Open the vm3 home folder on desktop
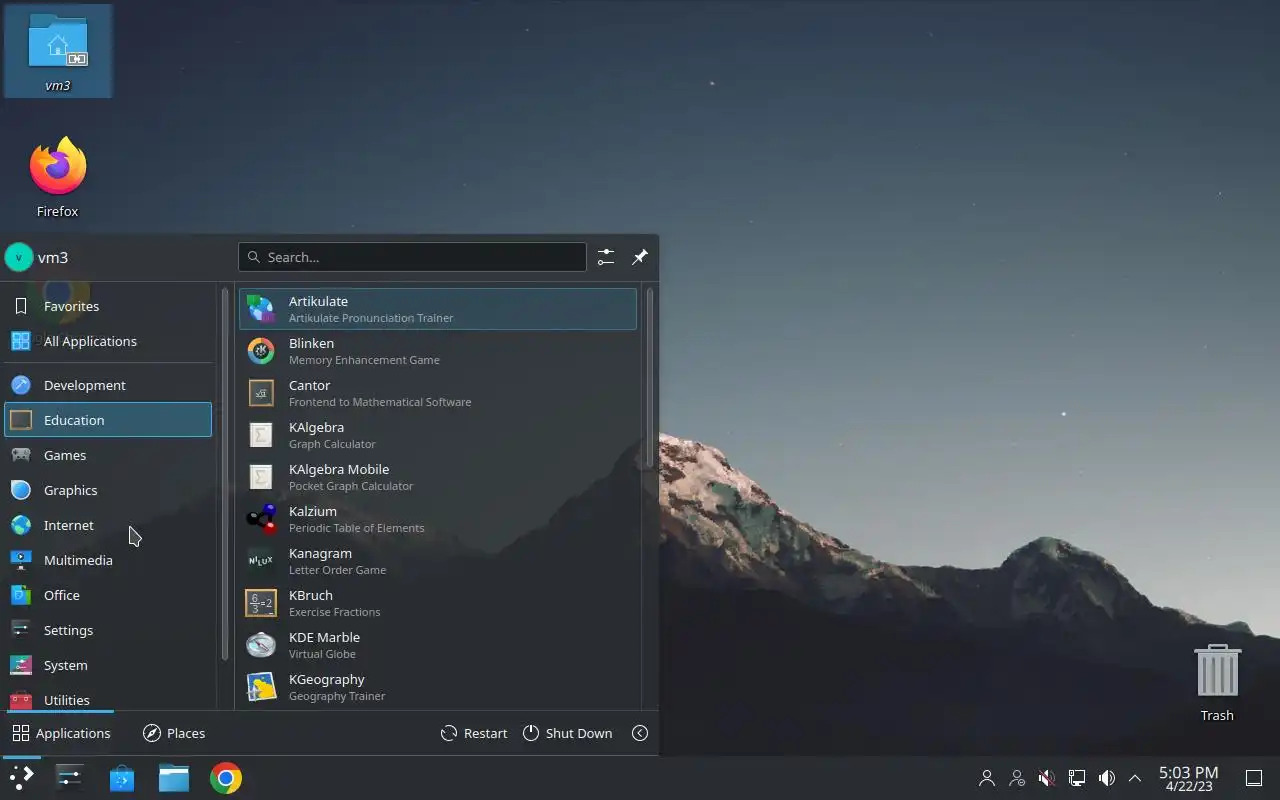This screenshot has height=800, width=1280. [x=58, y=51]
